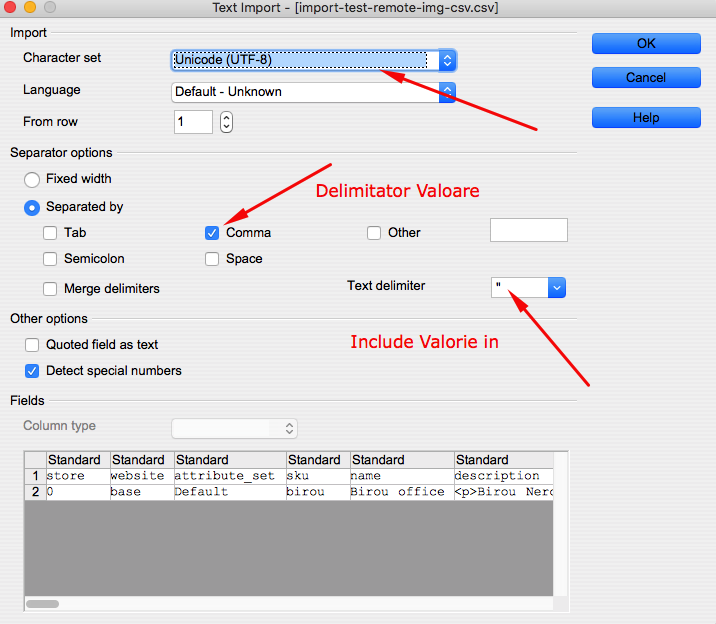This screenshot has height=624, width=716.
Task: Click the 'base' preview cell
Action: pyautogui.click(x=142, y=492)
